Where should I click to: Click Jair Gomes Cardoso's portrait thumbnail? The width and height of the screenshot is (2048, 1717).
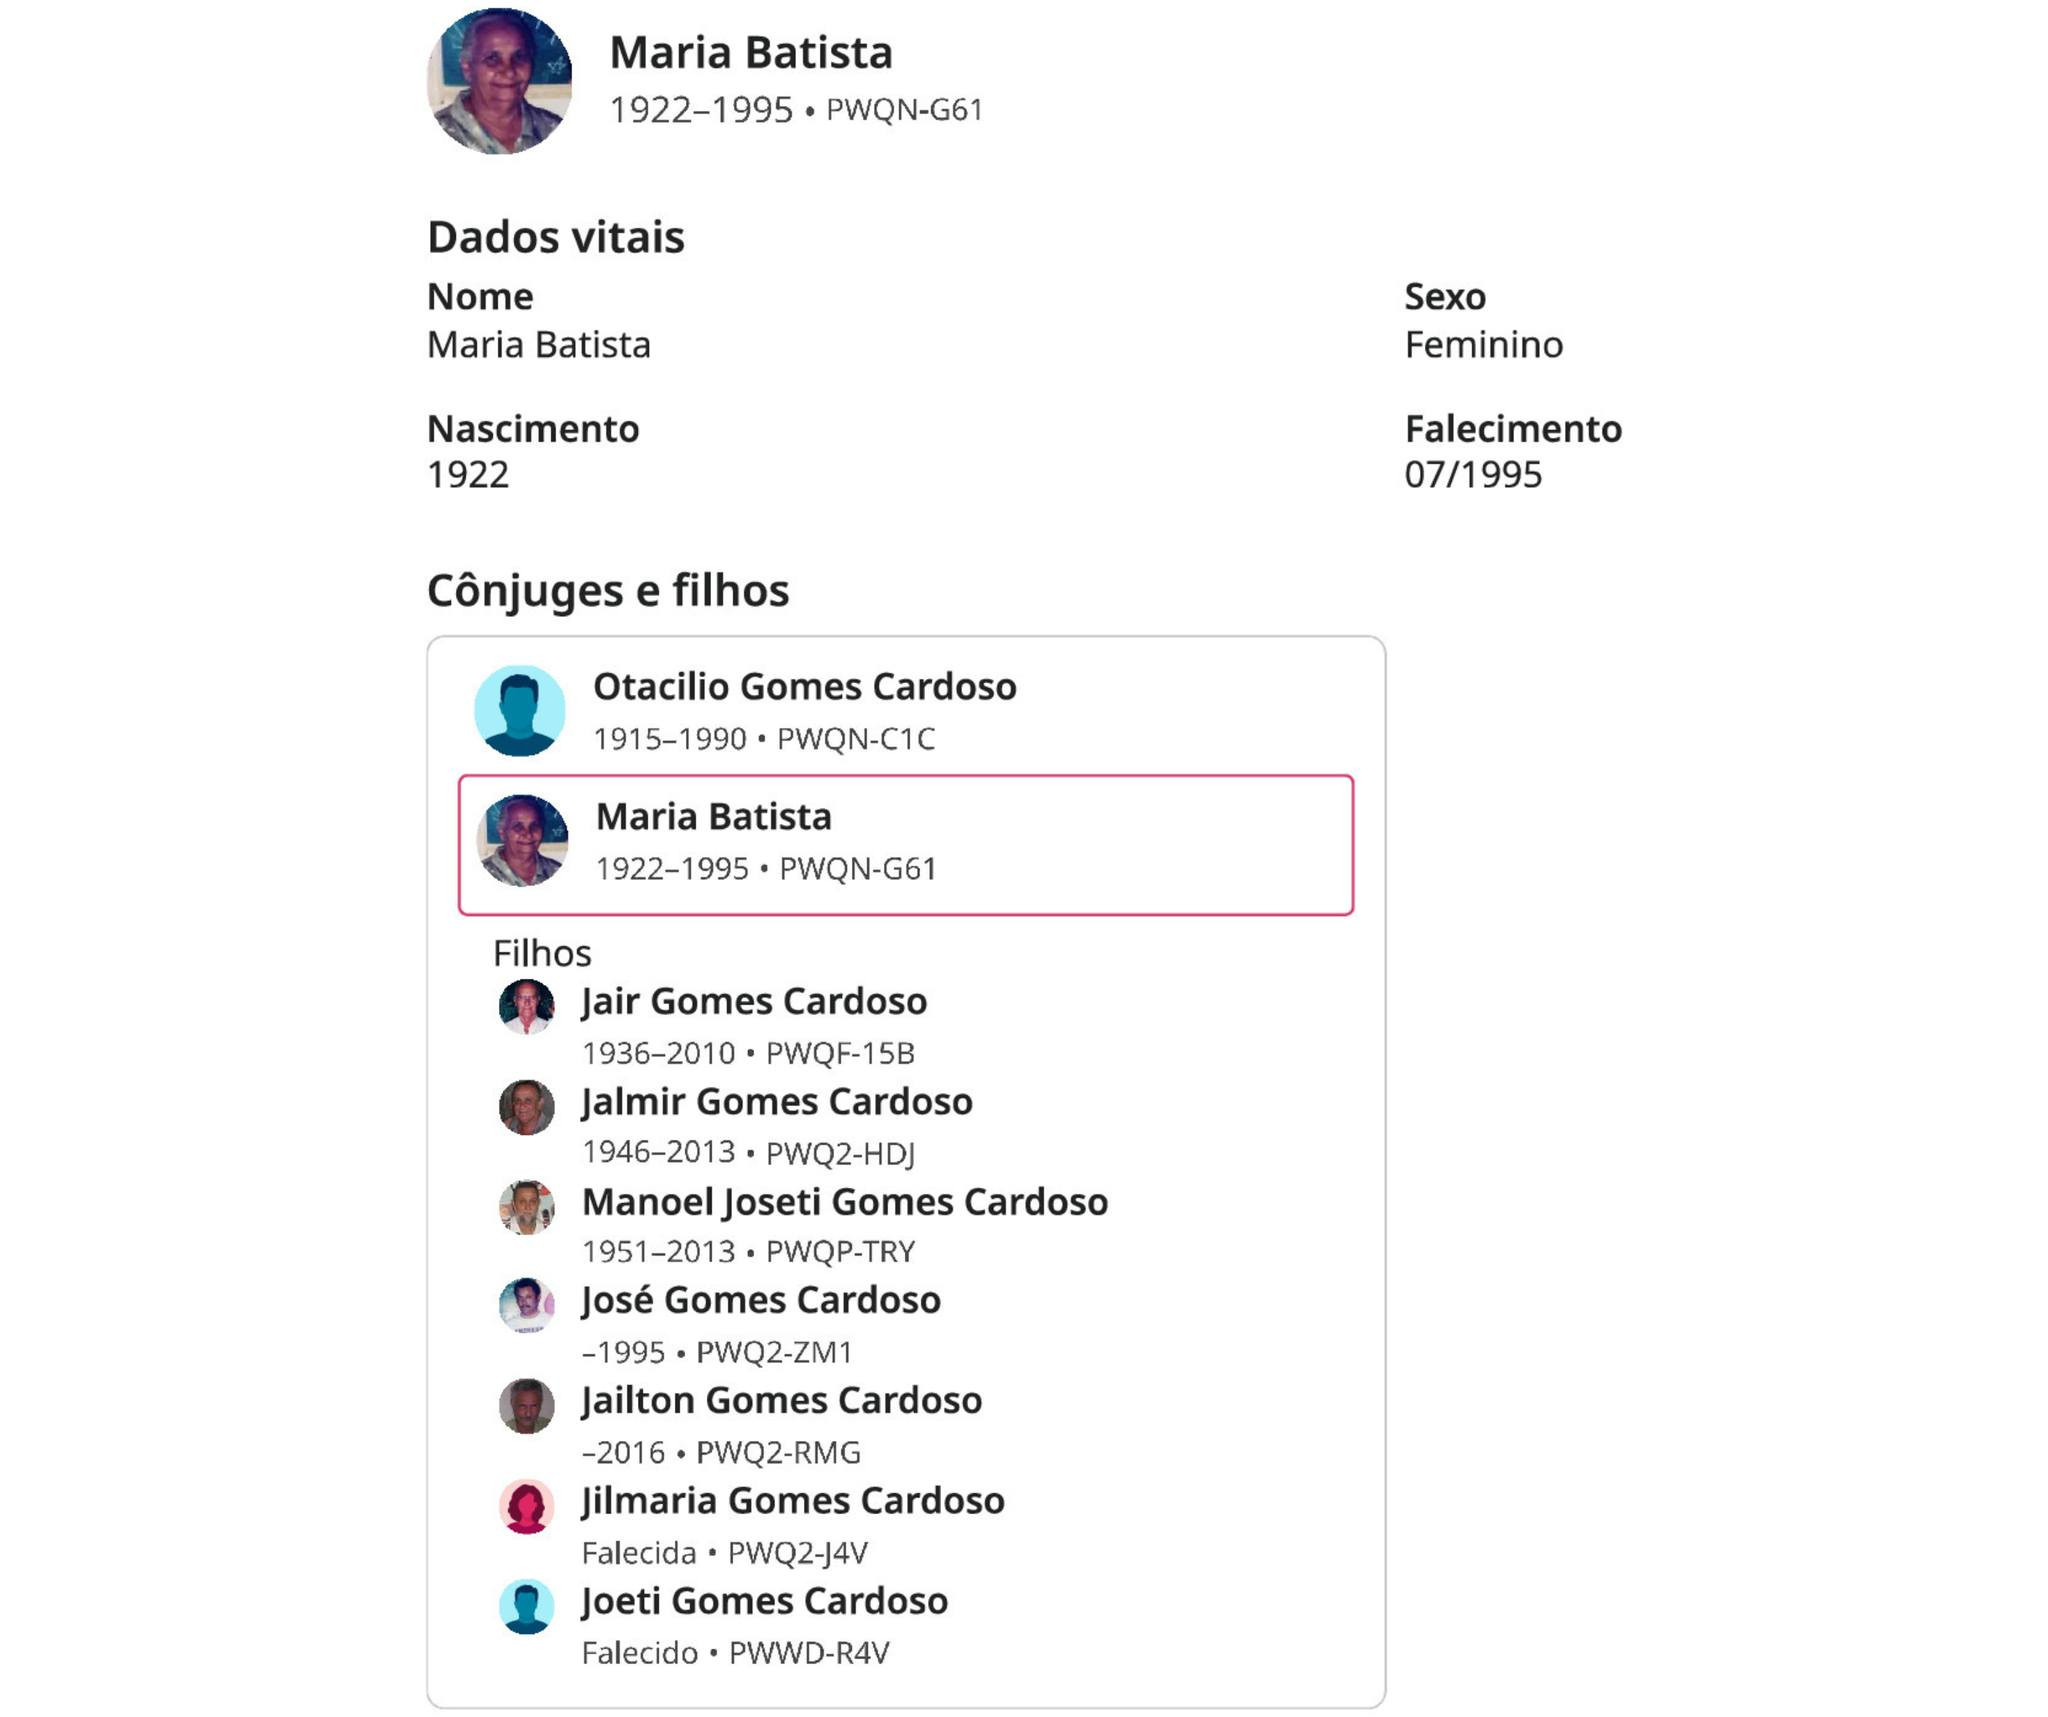coord(526,1006)
